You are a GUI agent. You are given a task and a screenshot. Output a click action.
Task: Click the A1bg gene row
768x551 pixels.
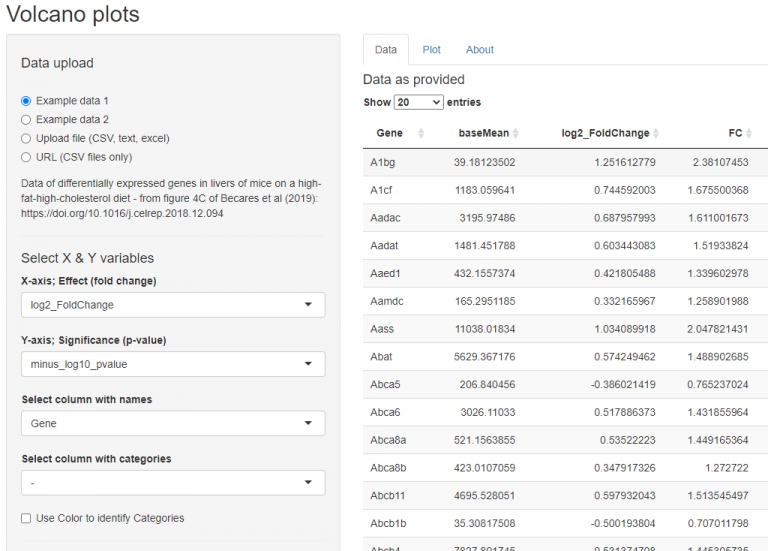pos(381,162)
